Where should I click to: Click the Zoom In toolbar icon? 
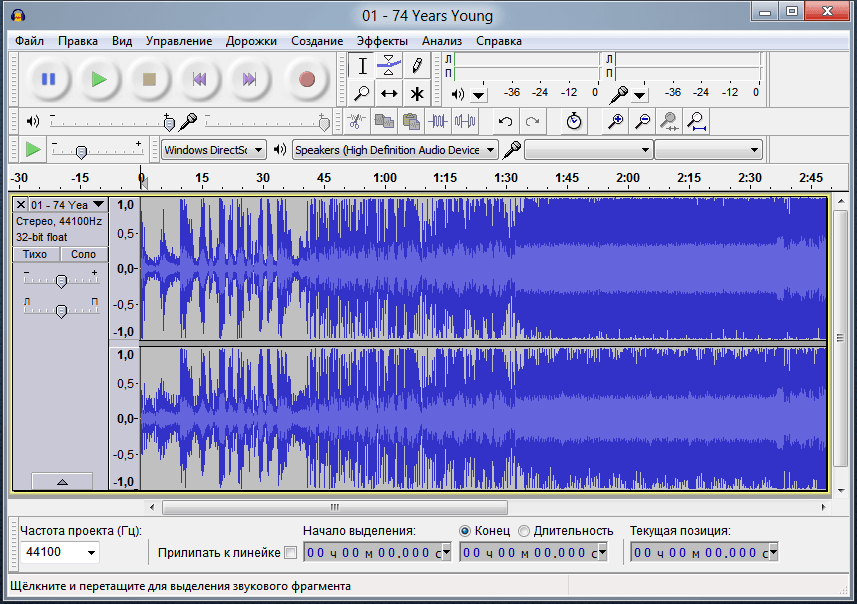(x=617, y=121)
